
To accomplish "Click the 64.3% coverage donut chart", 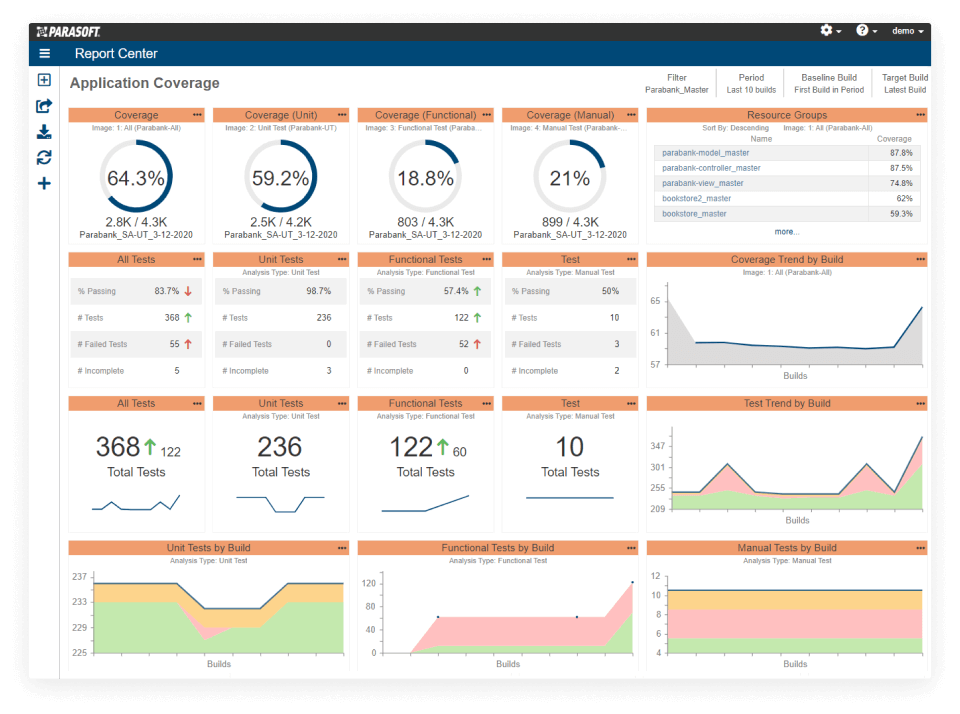I will (136, 176).
